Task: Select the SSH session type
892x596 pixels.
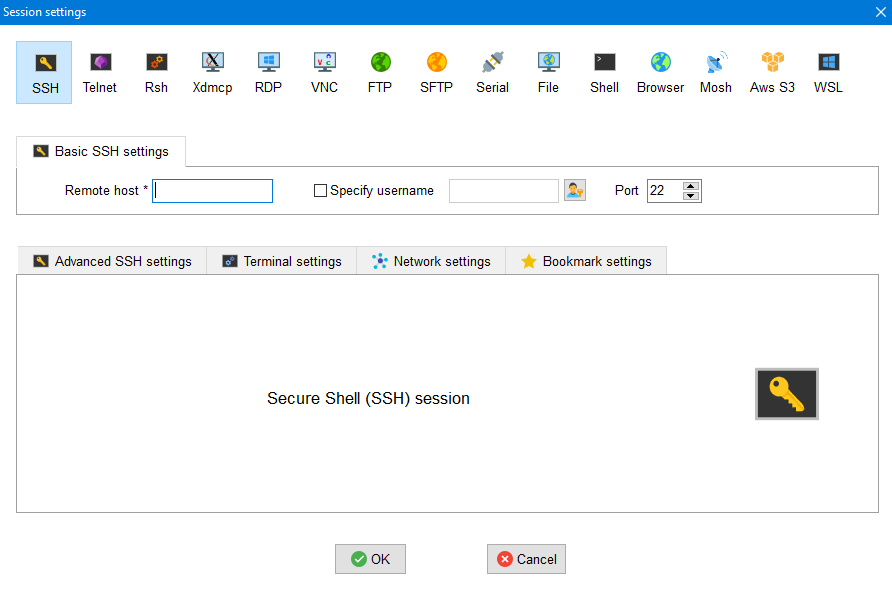Action: coord(44,72)
